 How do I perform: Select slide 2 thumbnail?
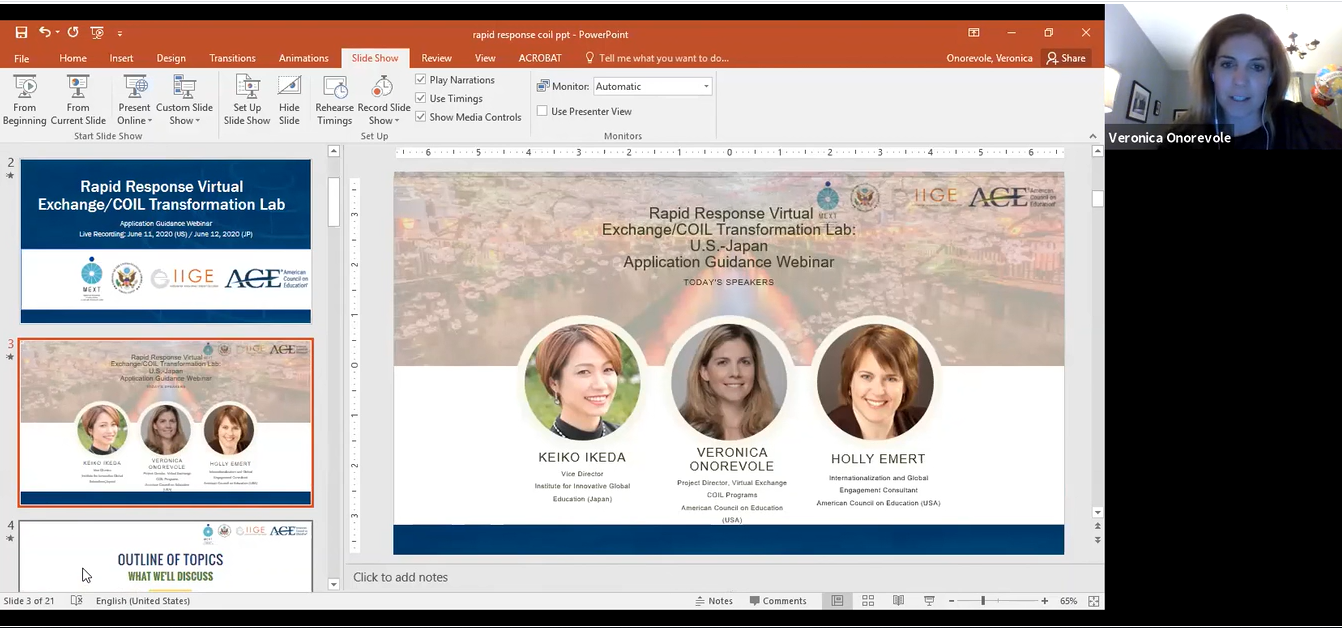pos(166,241)
